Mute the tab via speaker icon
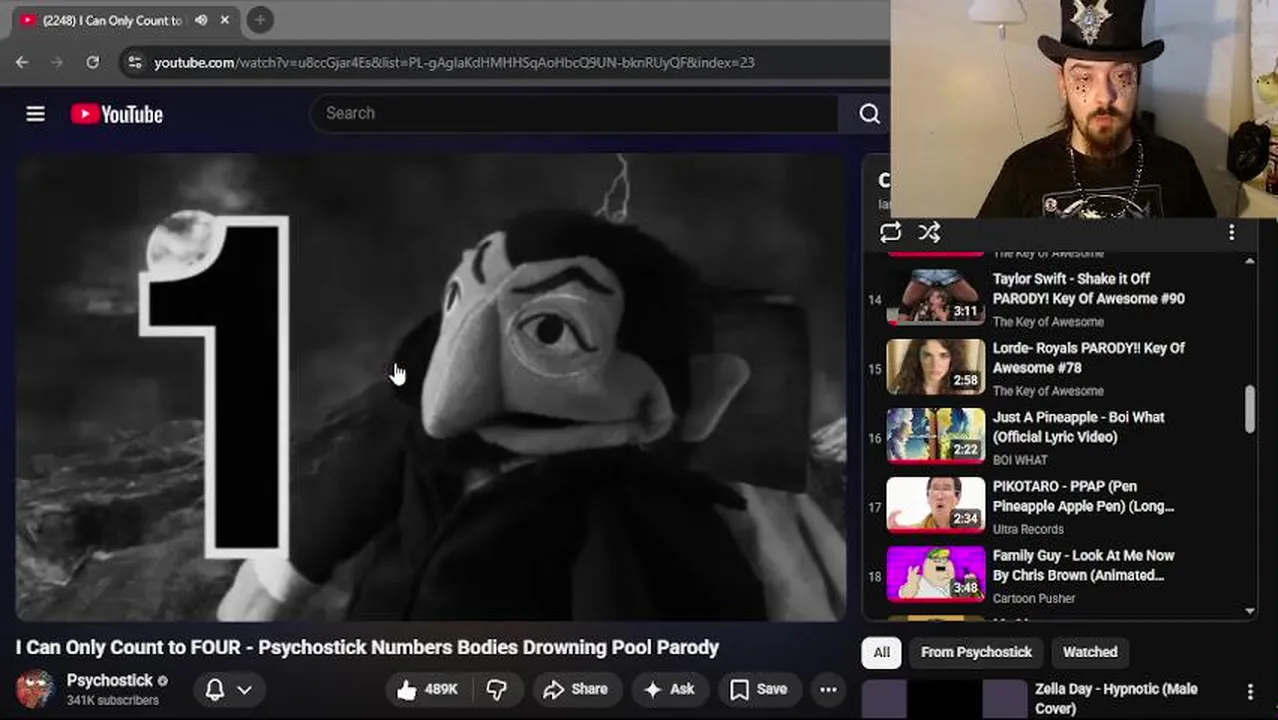Viewport: 1278px width, 720px height. click(x=201, y=20)
